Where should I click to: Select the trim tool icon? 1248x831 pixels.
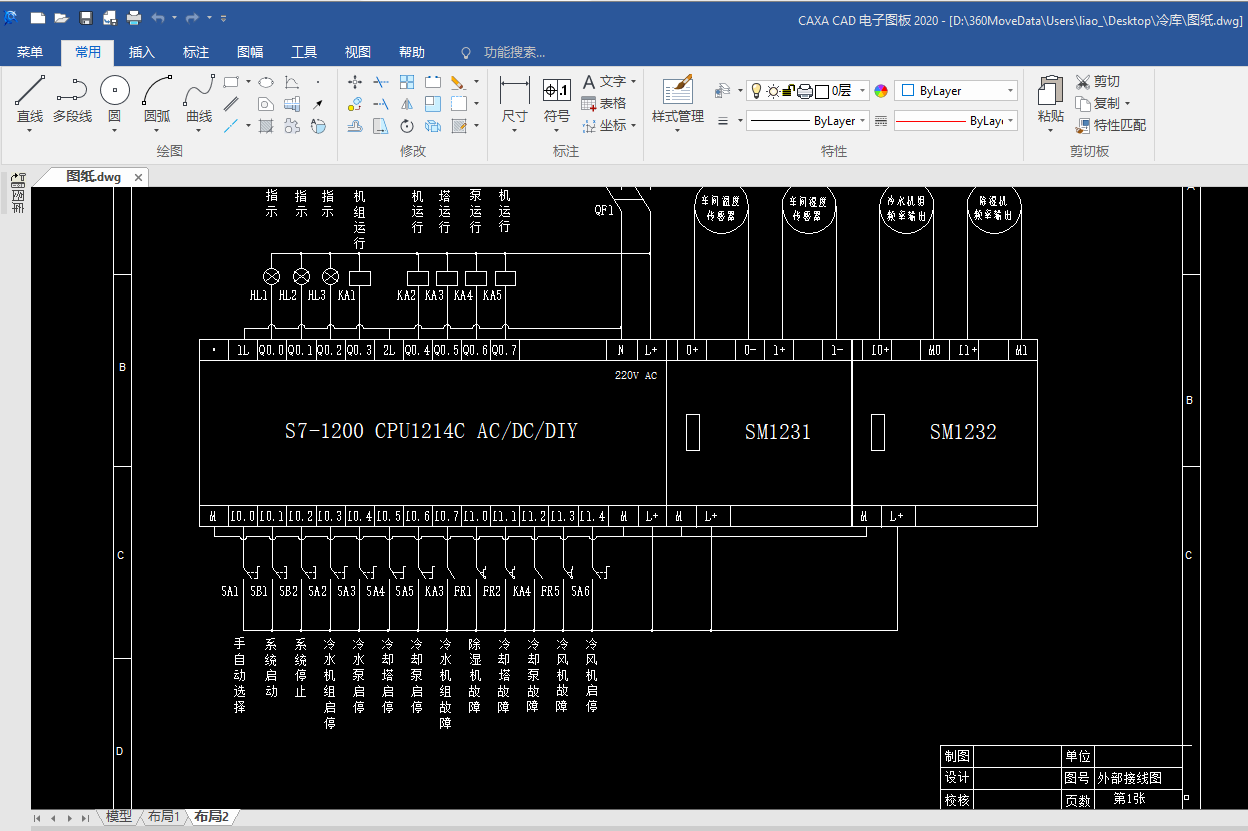tap(381, 82)
